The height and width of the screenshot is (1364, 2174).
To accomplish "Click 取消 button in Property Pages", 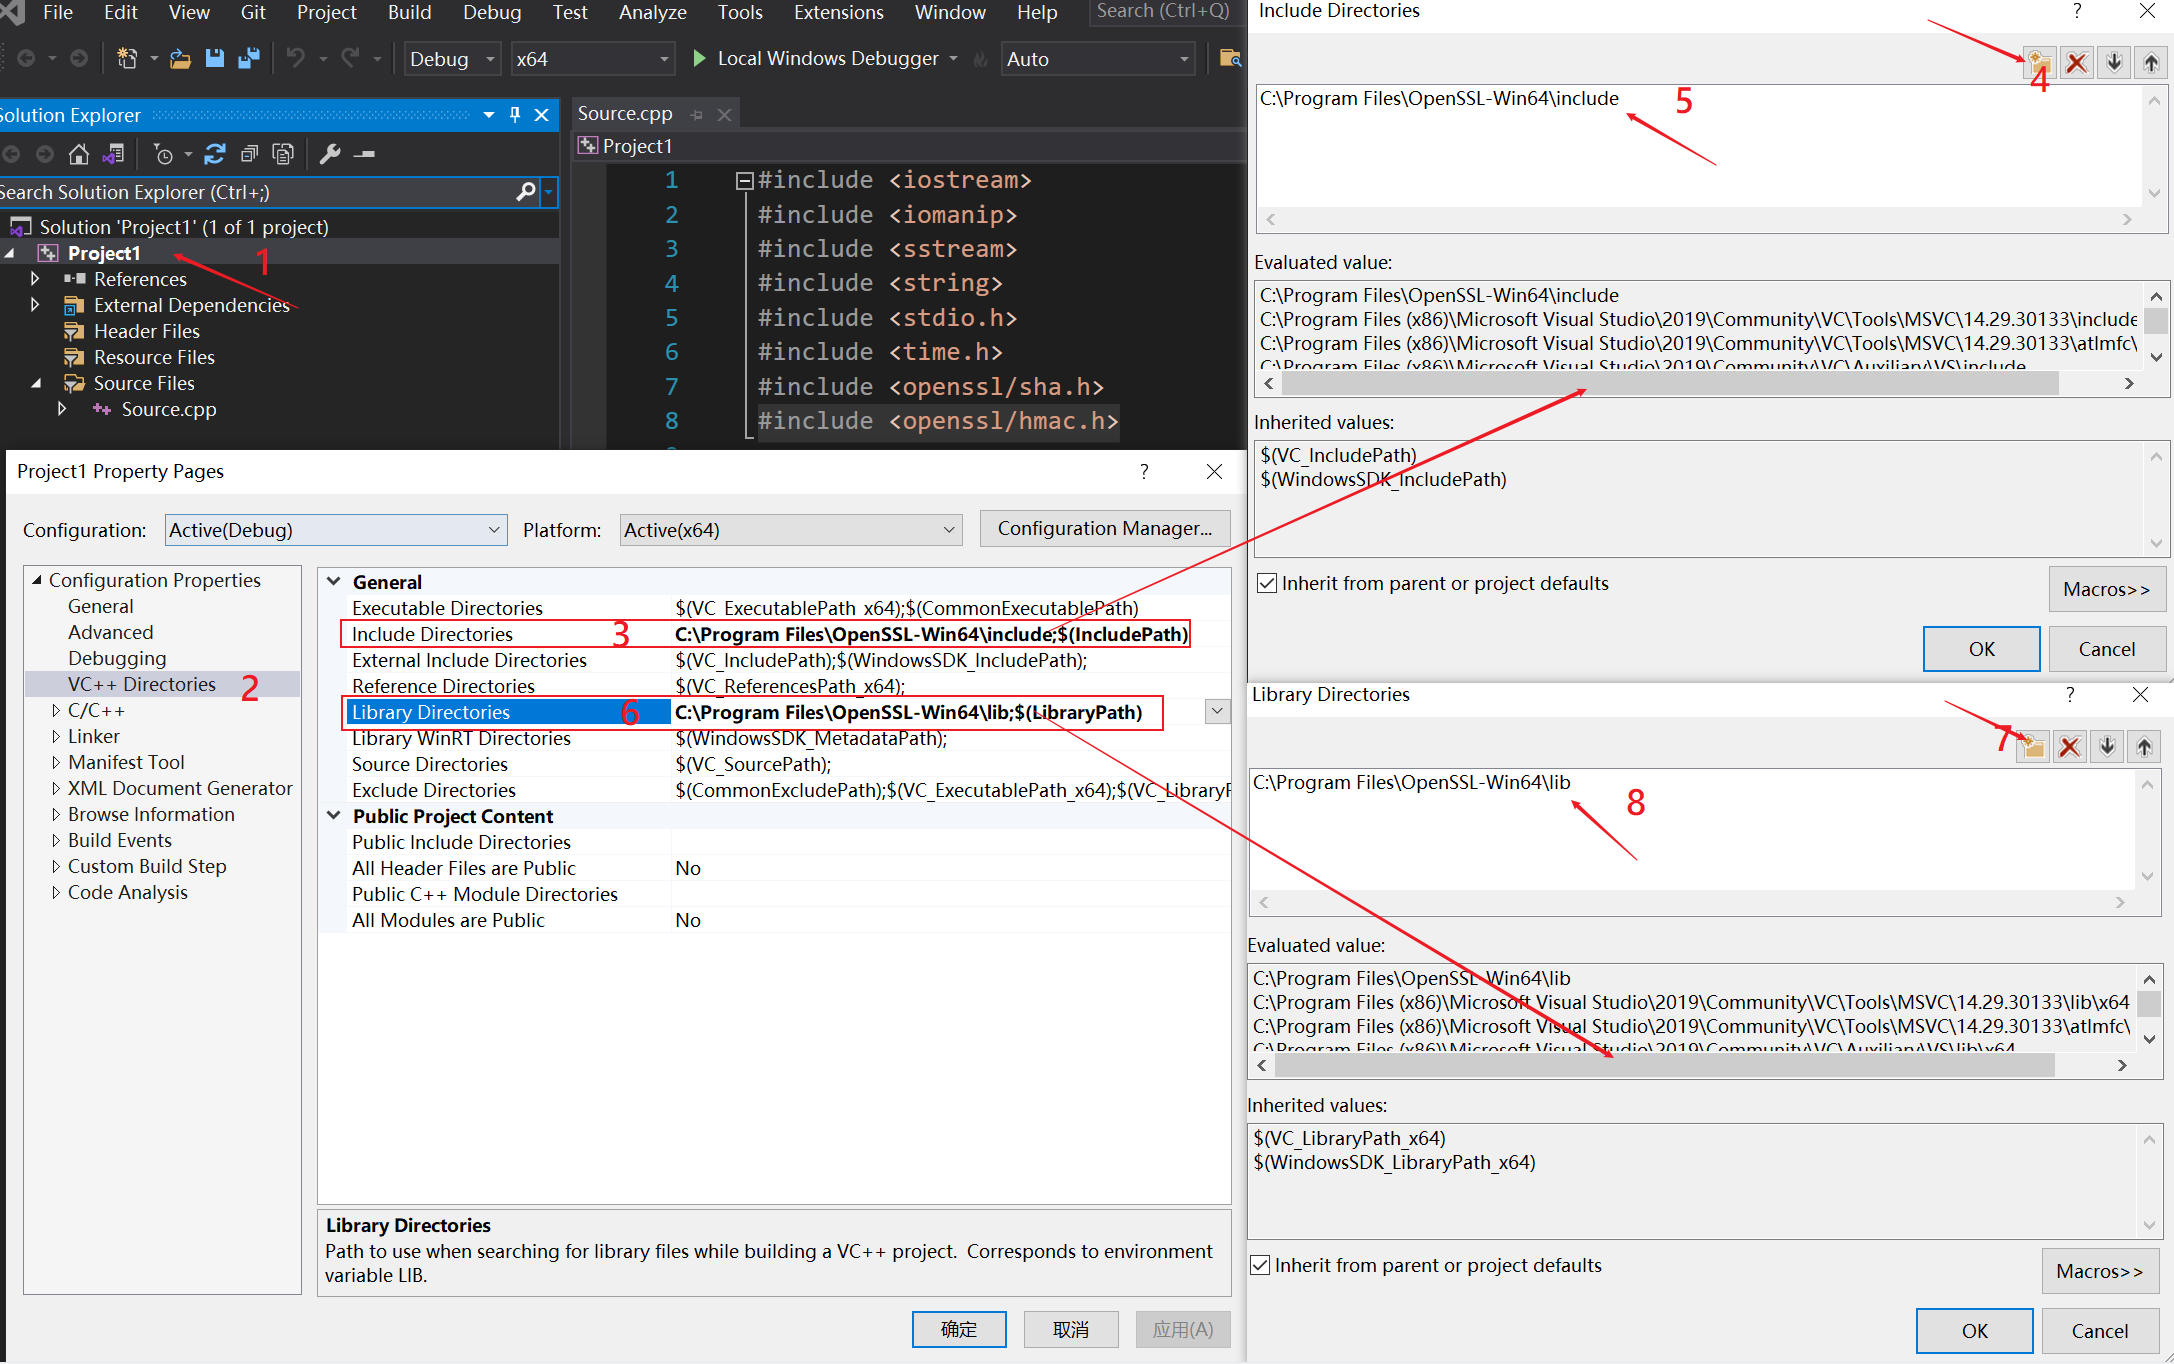I will tap(1071, 1329).
